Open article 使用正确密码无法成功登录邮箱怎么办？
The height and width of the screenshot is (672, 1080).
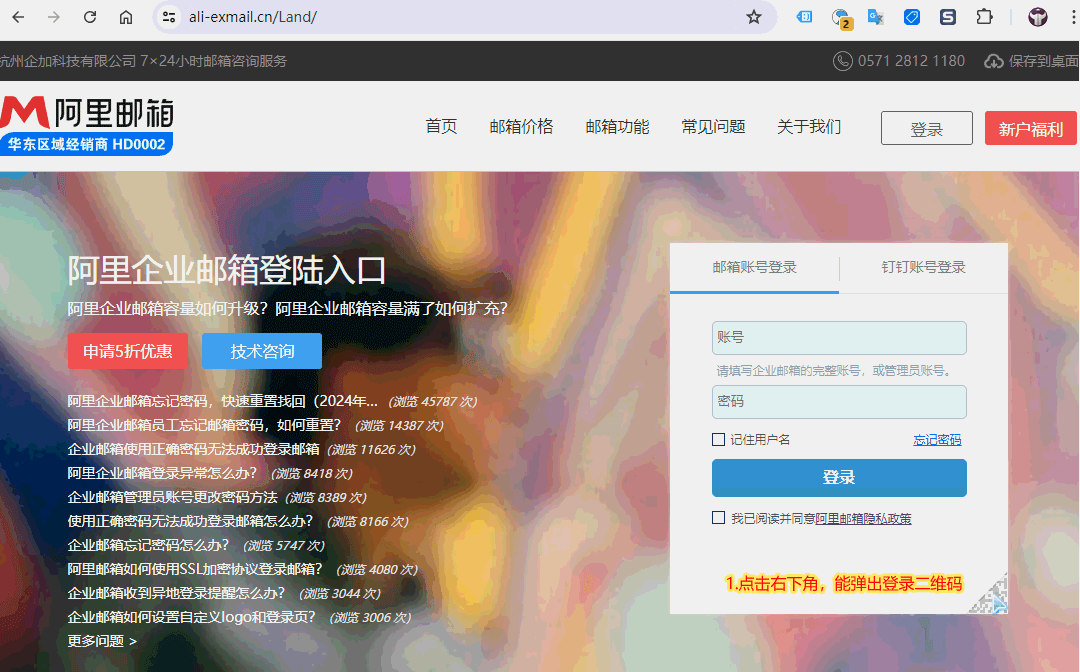tap(190, 521)
